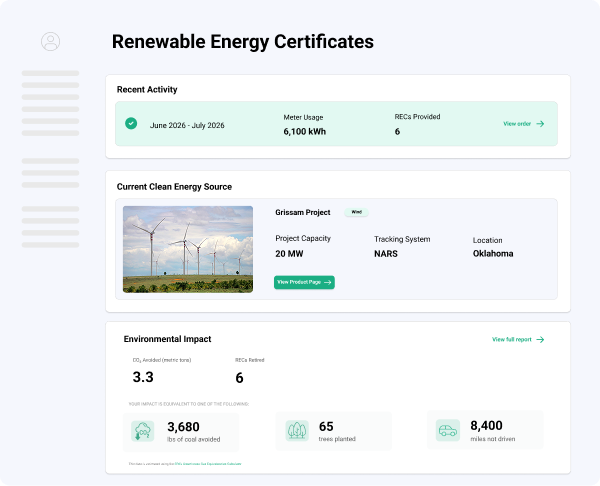Screen dimensions: 600x486
Task: Click the RECs Provided label
Action: click(417, 117)
